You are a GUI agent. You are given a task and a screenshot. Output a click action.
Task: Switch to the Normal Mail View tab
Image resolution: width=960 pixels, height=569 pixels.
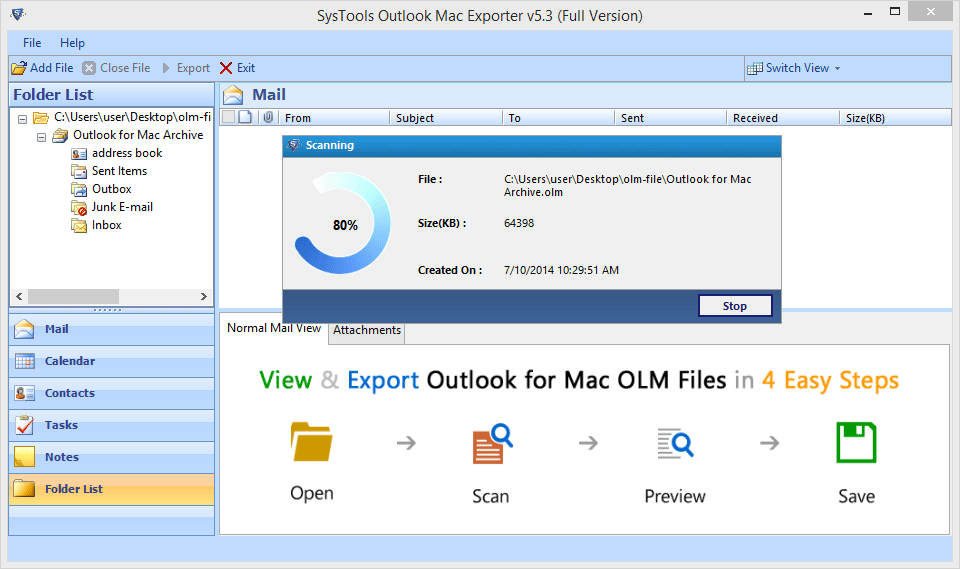274,328
